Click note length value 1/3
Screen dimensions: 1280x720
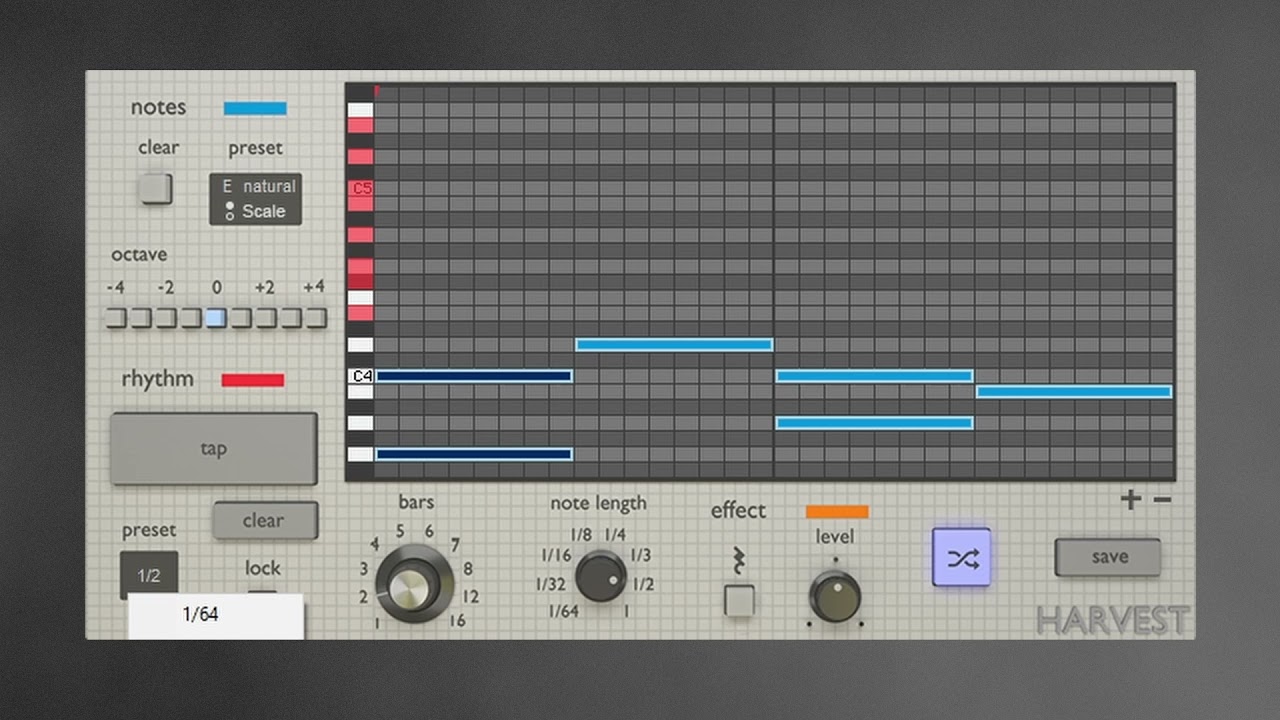641,556
